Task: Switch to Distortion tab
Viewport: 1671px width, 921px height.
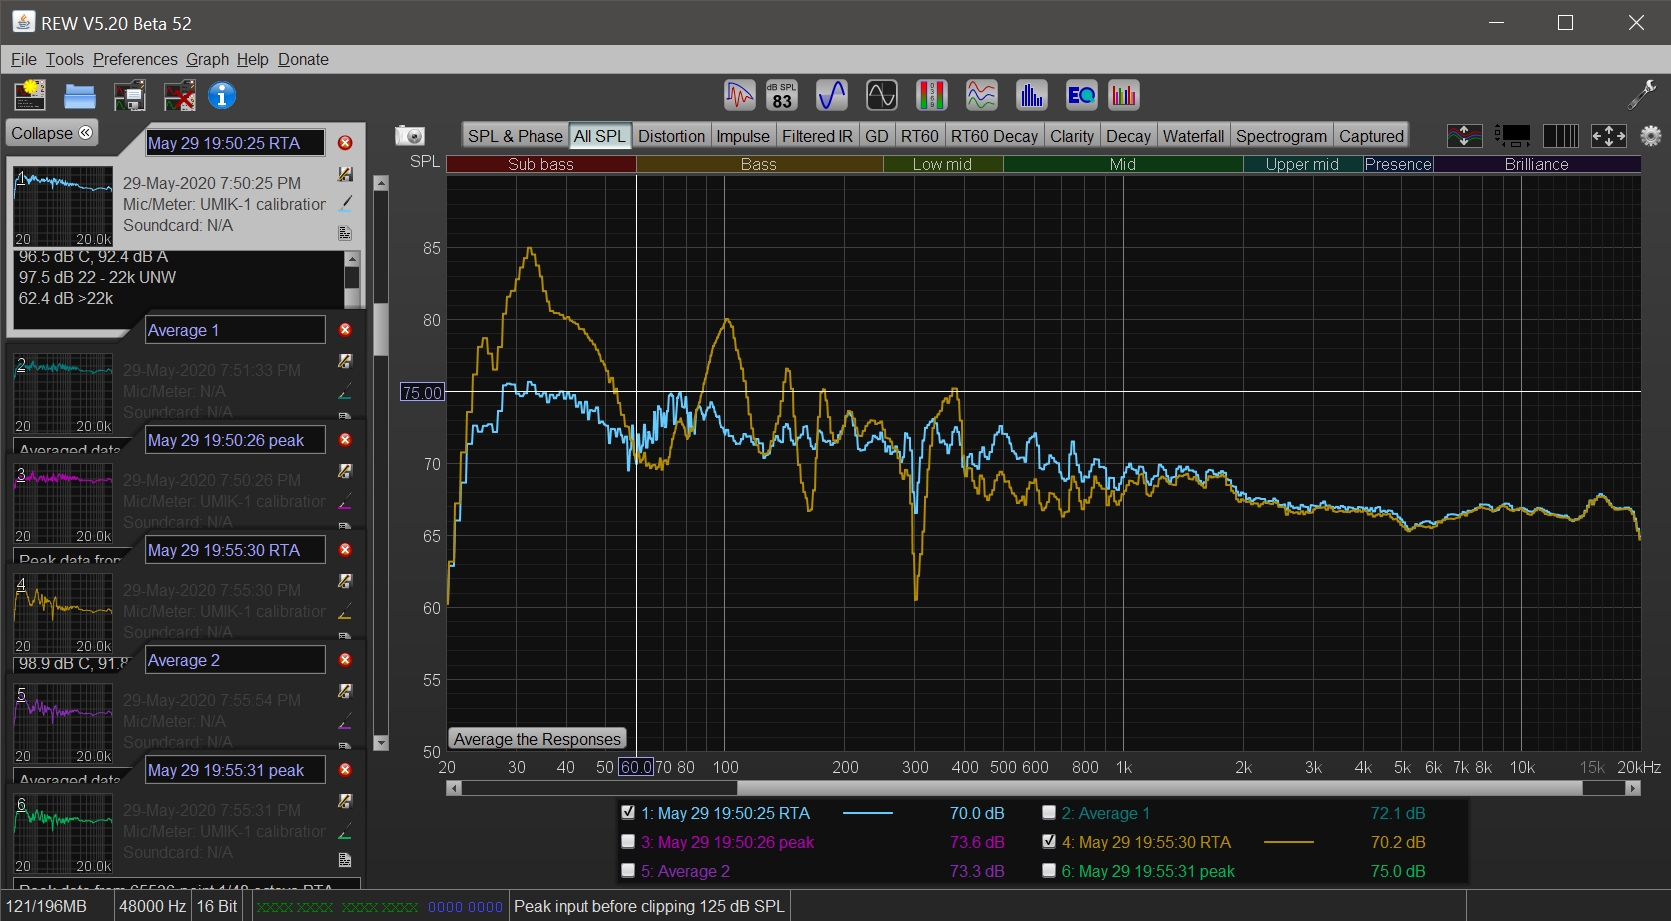Action: (x=671, y=136)
